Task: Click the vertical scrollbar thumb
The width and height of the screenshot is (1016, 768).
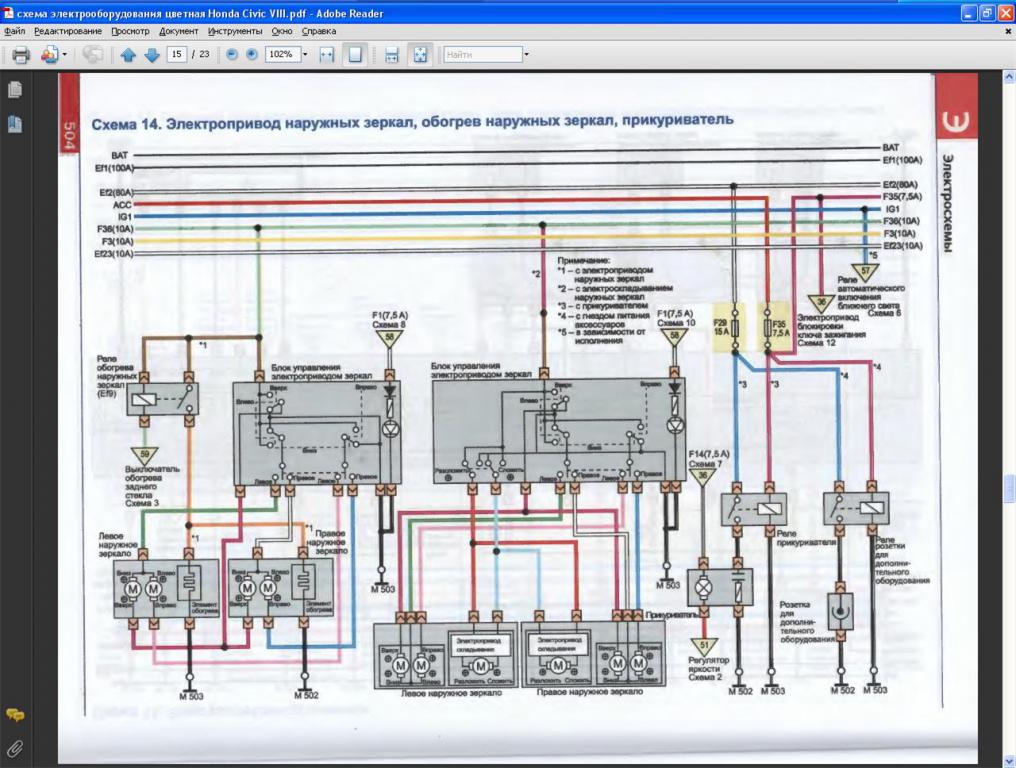Action: click(1009, 489)
